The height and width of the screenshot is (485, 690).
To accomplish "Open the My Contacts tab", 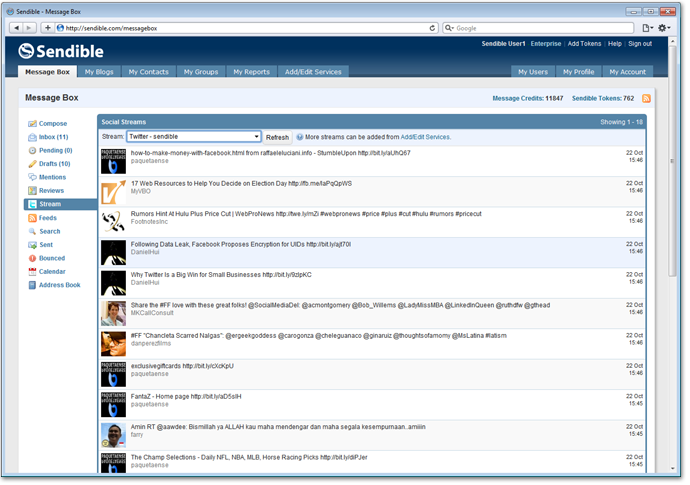I will click(148, 72).
